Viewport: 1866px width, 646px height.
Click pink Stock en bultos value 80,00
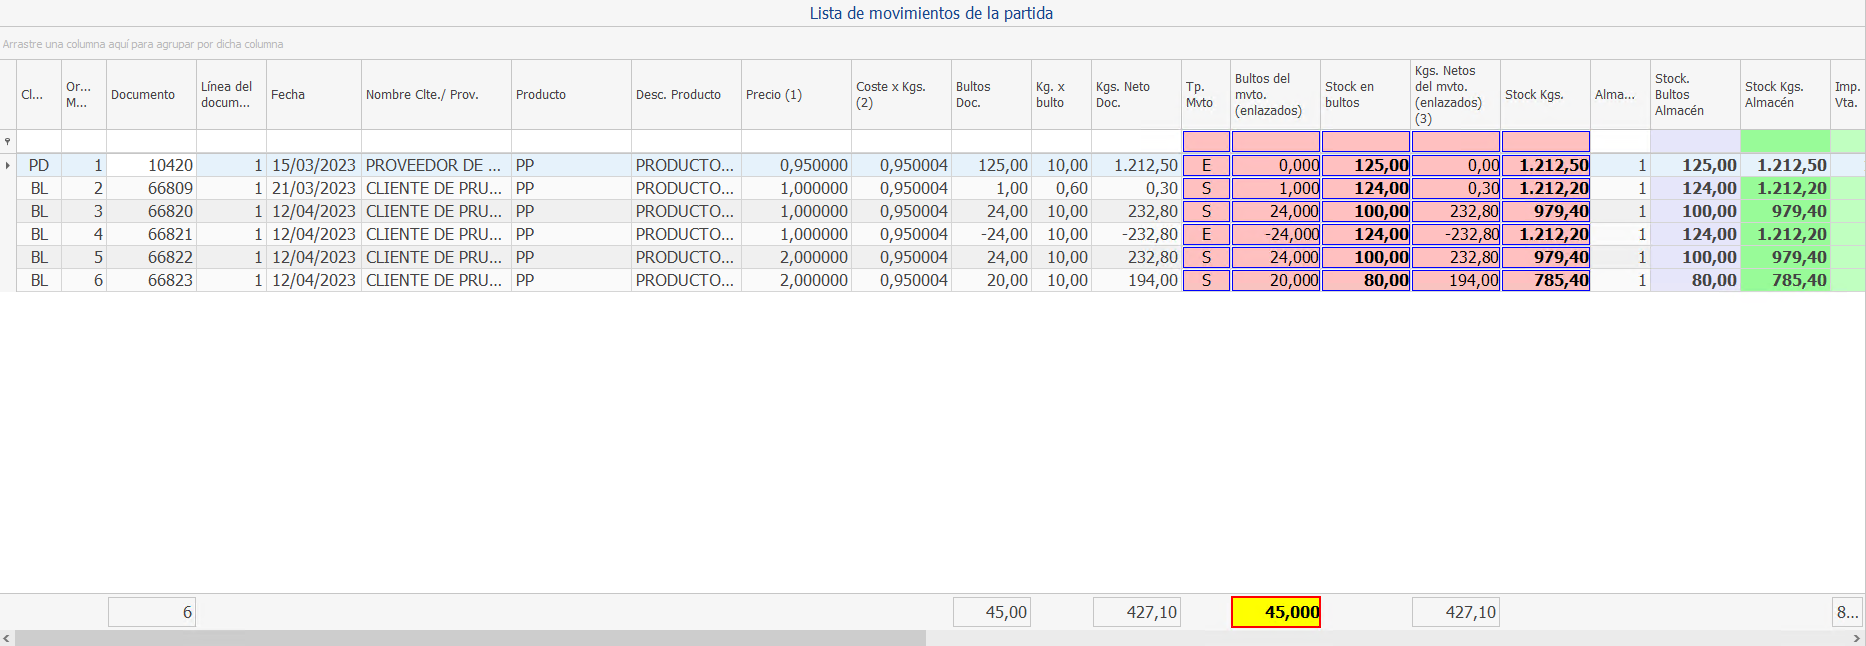1366,280
